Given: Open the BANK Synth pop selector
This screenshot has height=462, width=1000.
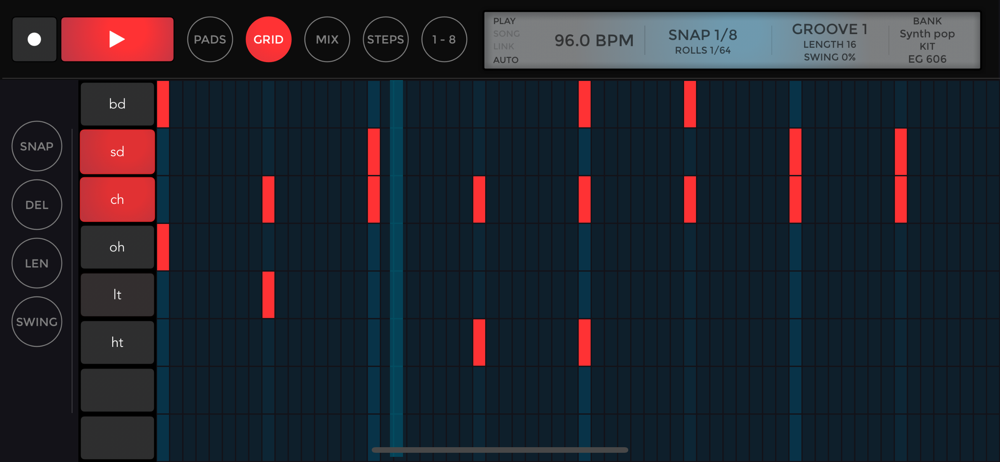Looking at the screenshot, I should click(927, 27).
